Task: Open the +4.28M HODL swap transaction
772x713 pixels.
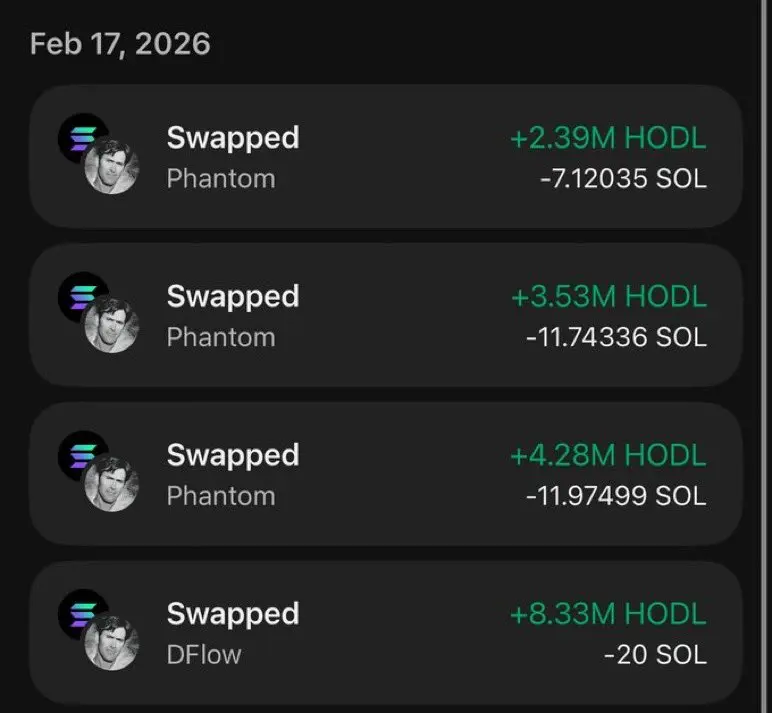Action: coord(386,474)
